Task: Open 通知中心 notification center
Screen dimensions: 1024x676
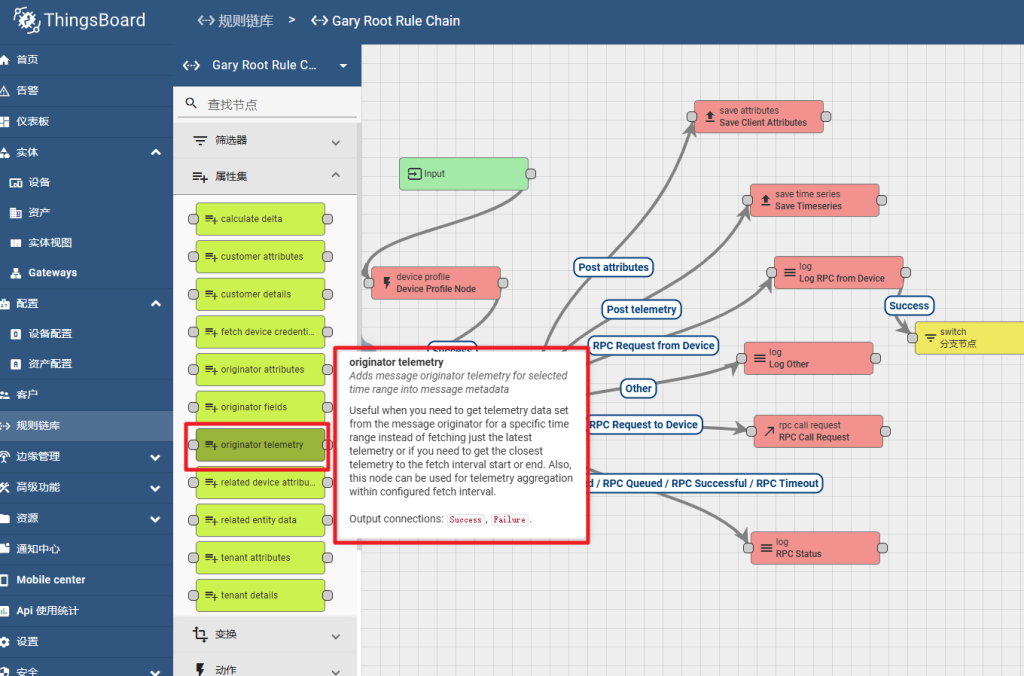Action: click(86, 549)
